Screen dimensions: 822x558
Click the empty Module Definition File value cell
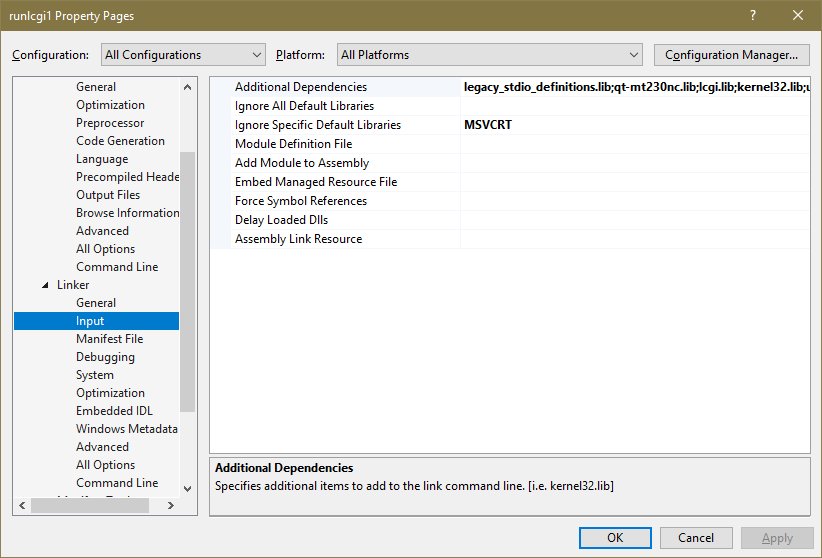pos(635,144)
